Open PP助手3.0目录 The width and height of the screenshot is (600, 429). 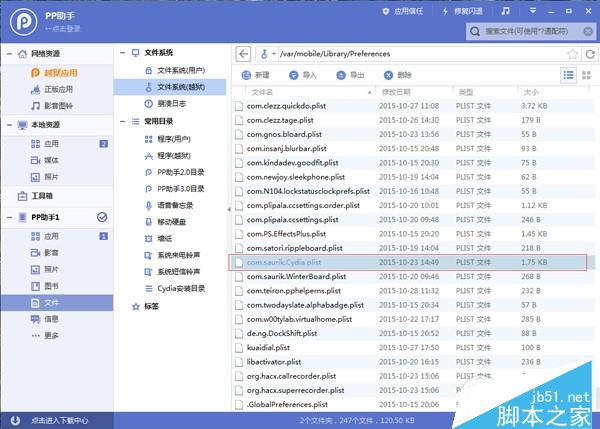coord(174,189)
